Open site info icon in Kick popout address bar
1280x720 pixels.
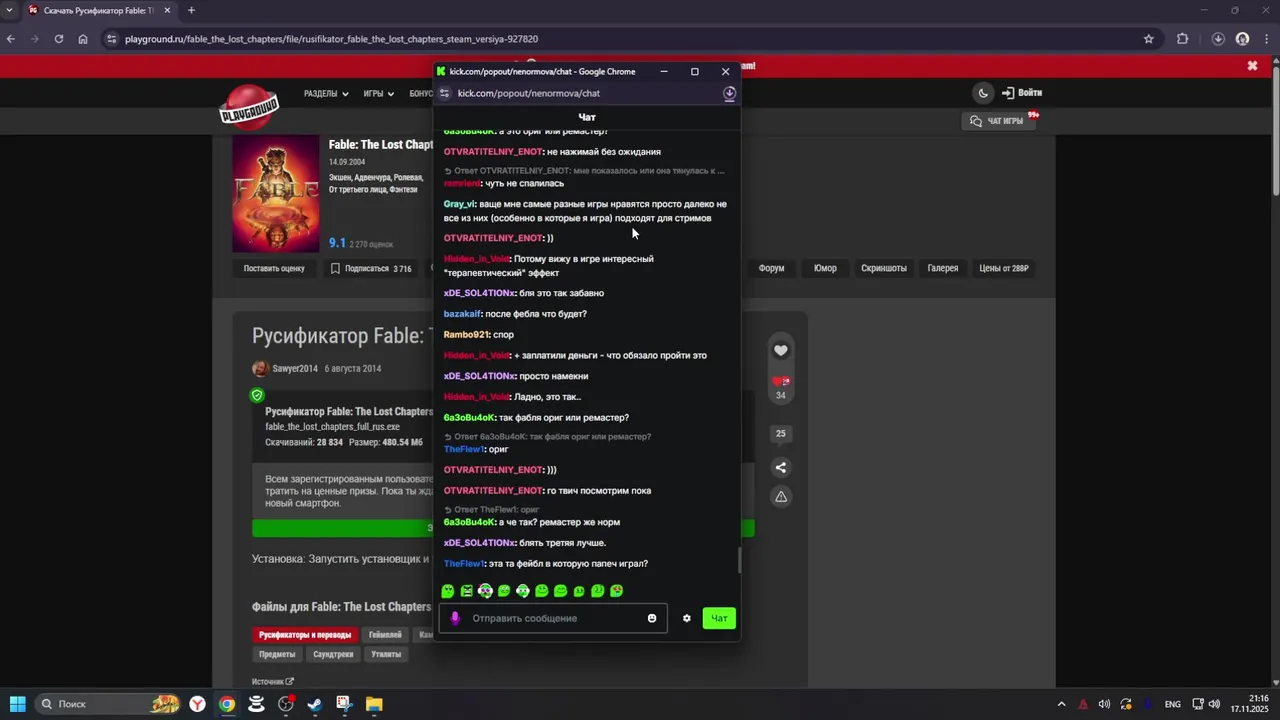click(445, 93)
